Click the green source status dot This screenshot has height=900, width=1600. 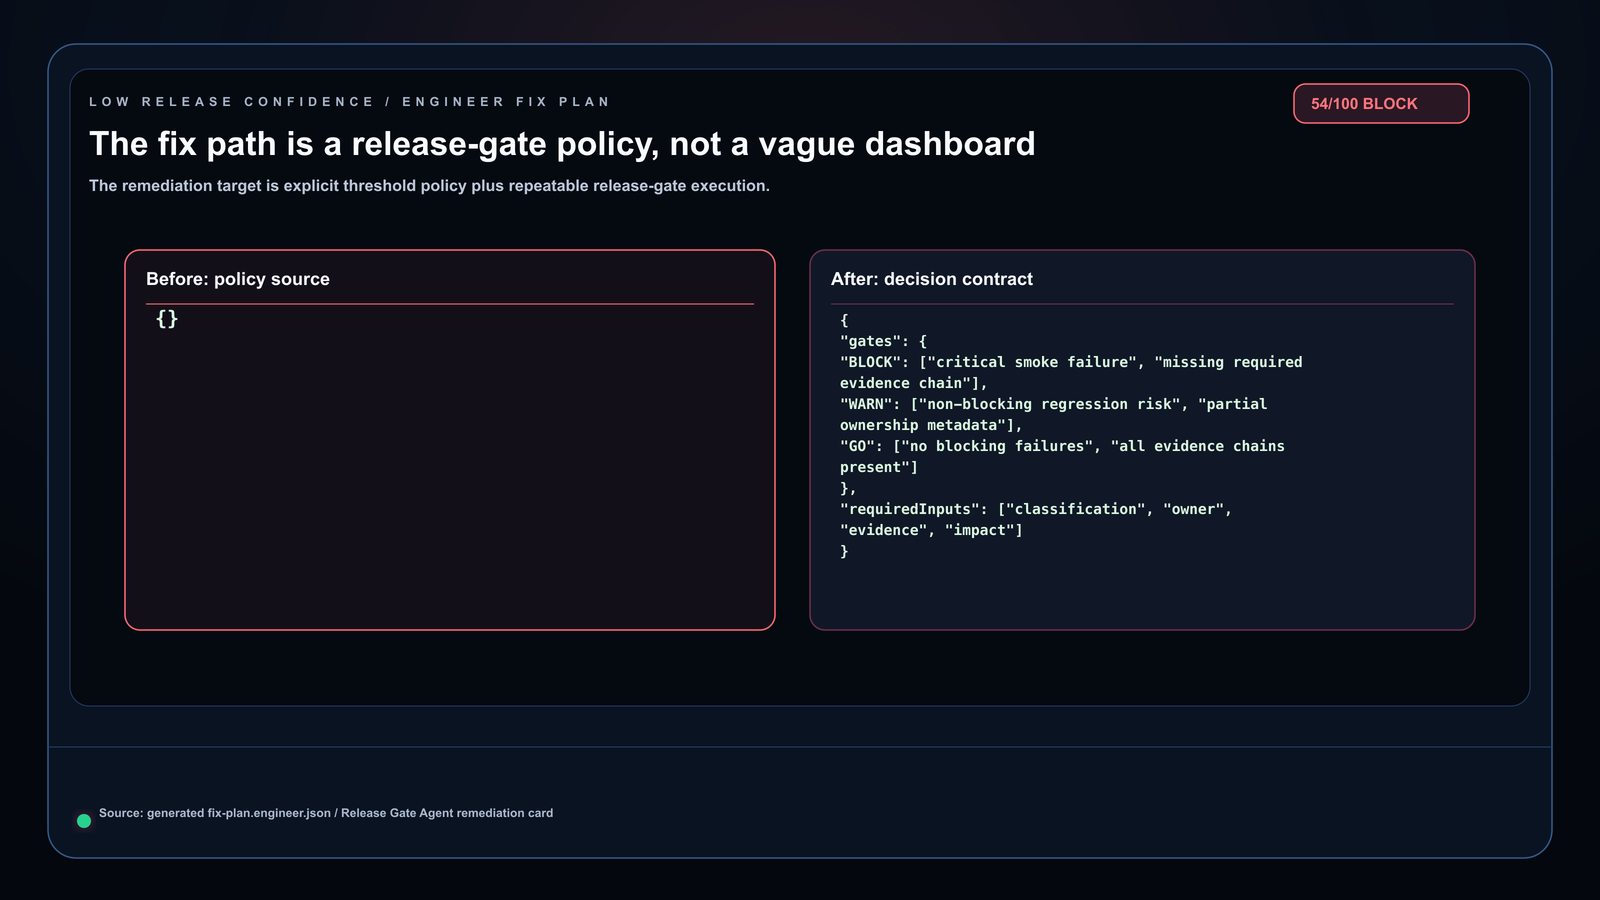point(84,821)
